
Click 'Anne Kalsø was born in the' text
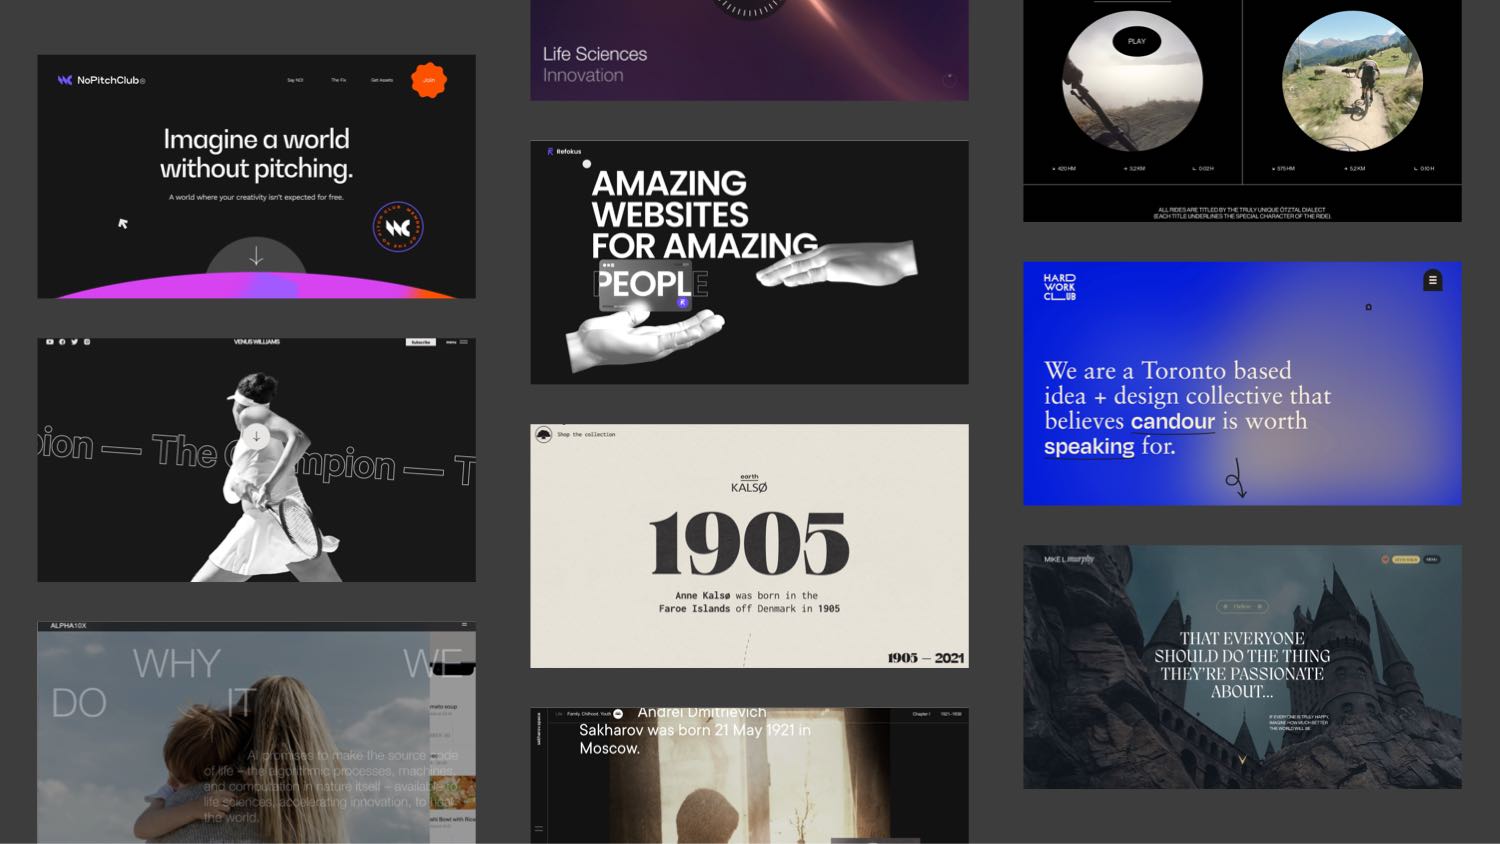pyautogui.click(x=746, y=596)
